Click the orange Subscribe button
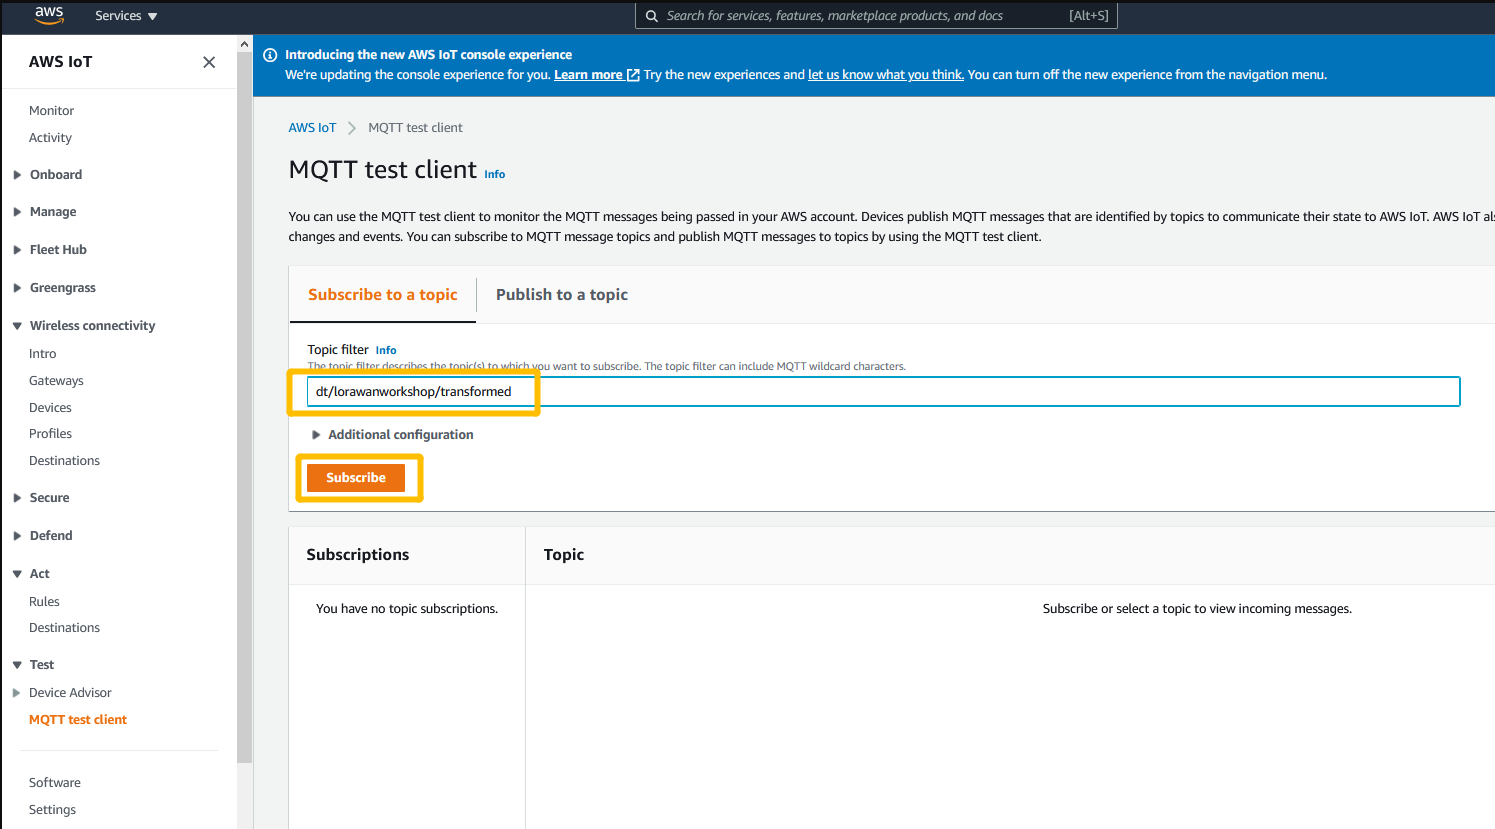 356,478
